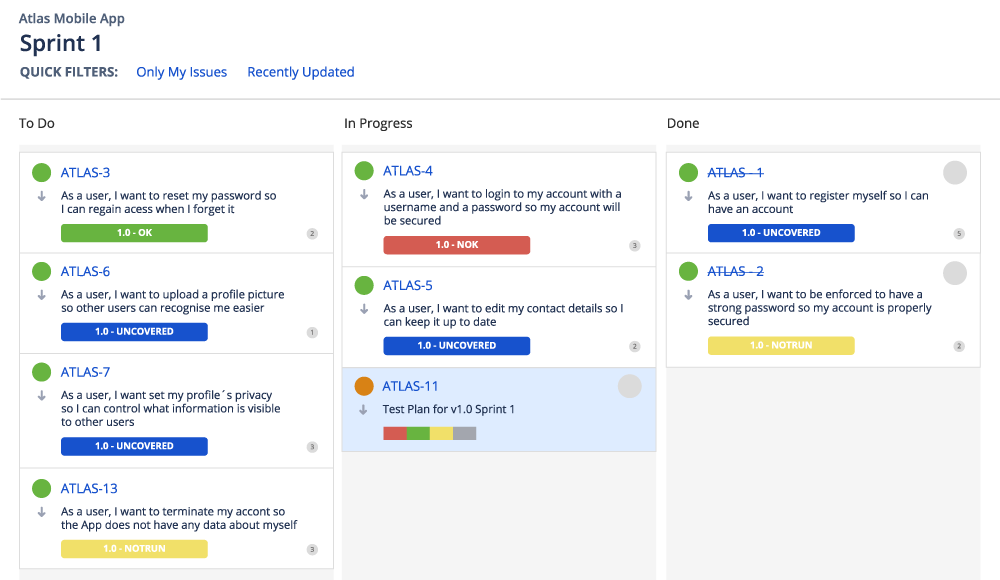Click the green 1.0 - OK status label
Screen dimensions: 1000x580
(134, 233)
